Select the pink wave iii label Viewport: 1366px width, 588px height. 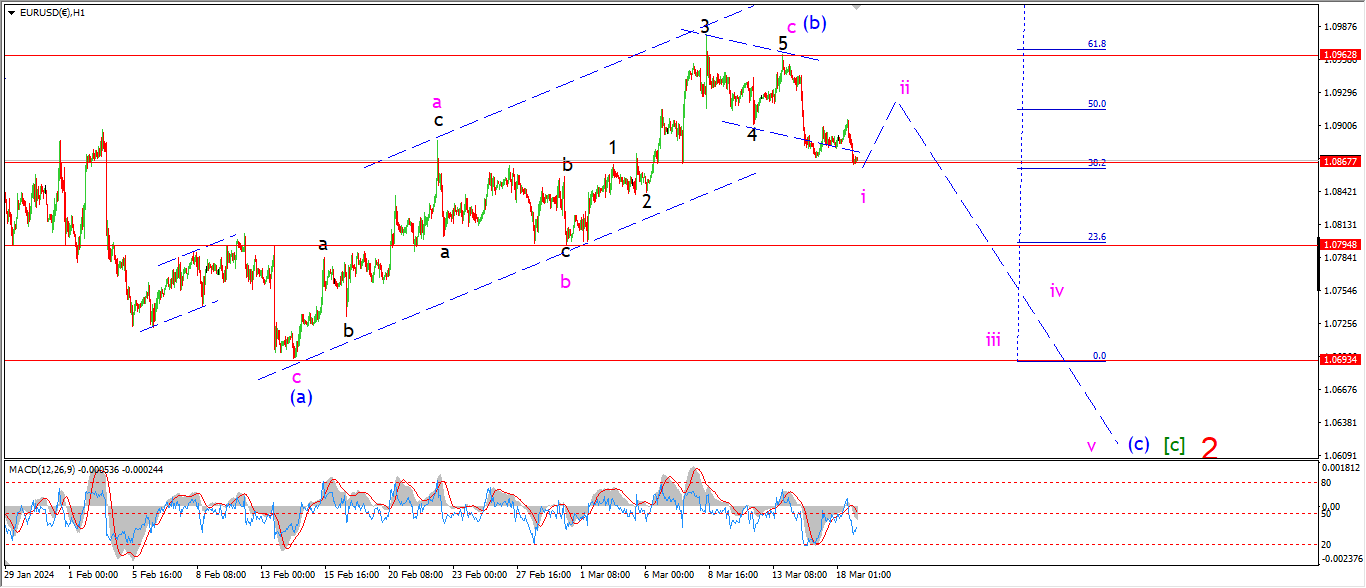(x=993, y=340)
